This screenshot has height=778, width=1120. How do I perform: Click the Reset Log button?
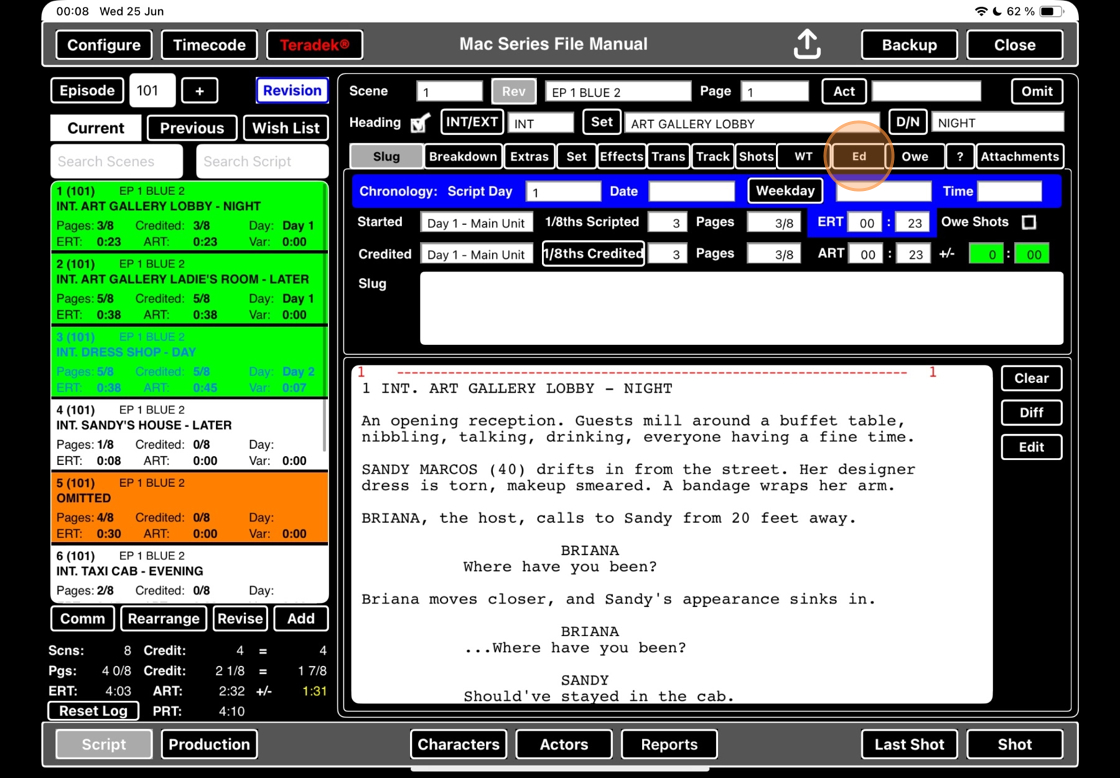93,711
